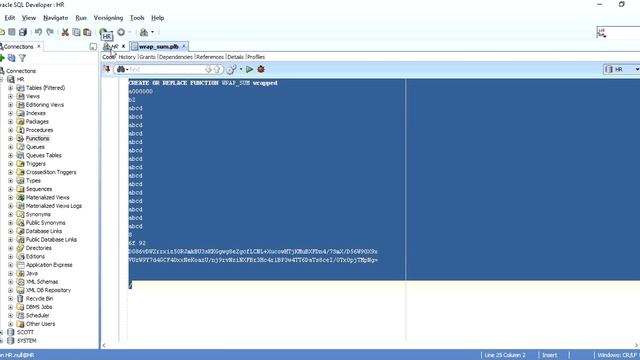Switch to the History sub-tab
Screen dimensions: 640x360
pyautogui.click(x=127, y=57)
